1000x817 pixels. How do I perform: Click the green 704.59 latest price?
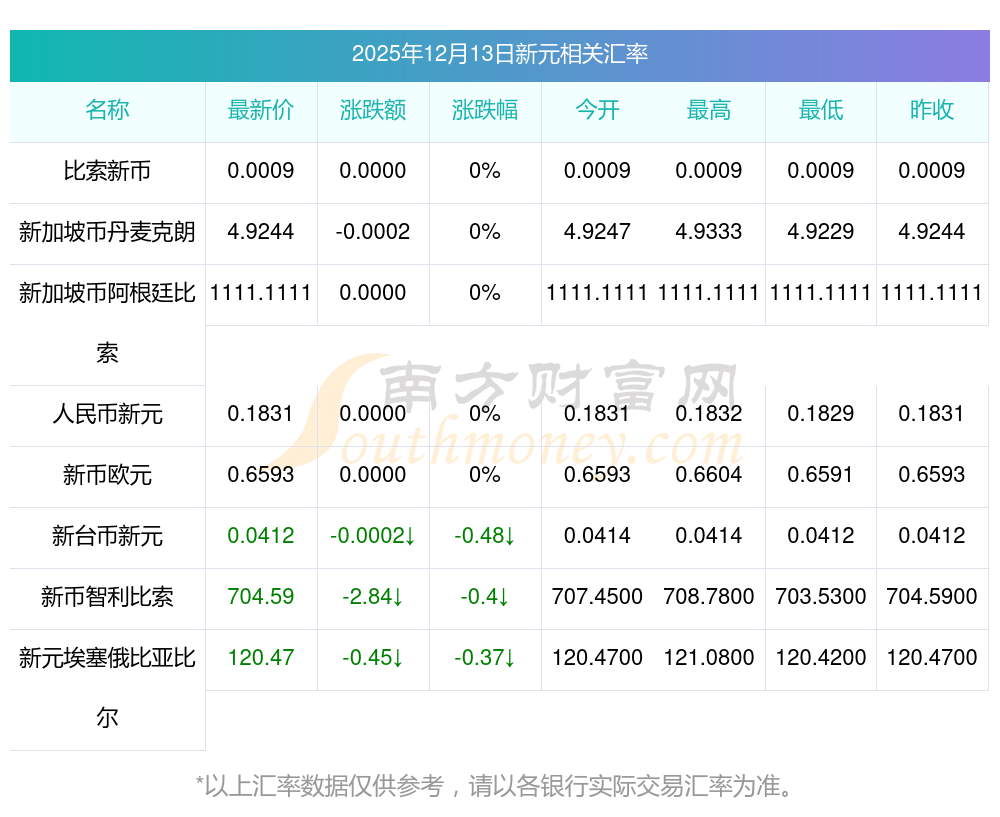point(261,597)
